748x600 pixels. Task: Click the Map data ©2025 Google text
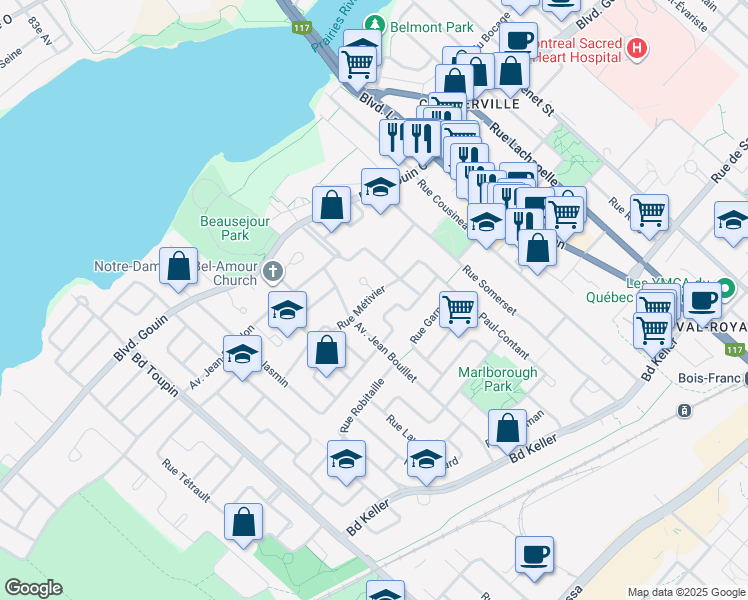pos(687,592)
